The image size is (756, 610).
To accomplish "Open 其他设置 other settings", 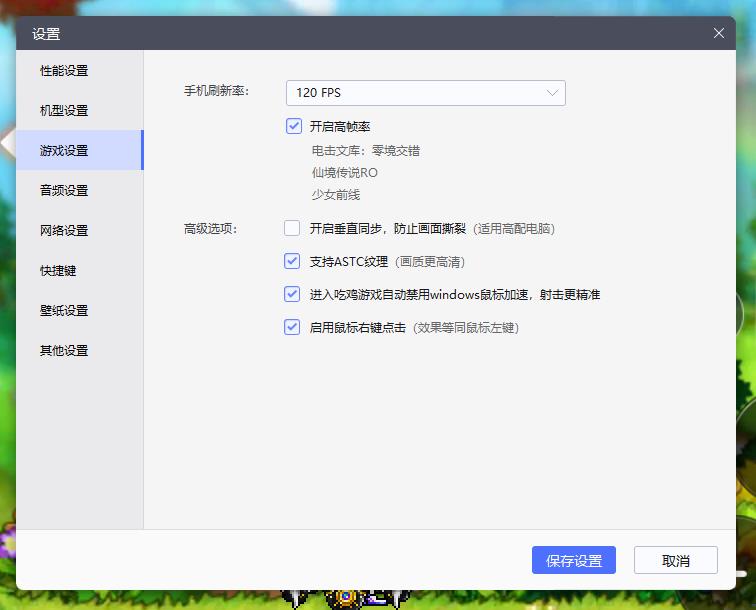I will (x=64, y=351).
